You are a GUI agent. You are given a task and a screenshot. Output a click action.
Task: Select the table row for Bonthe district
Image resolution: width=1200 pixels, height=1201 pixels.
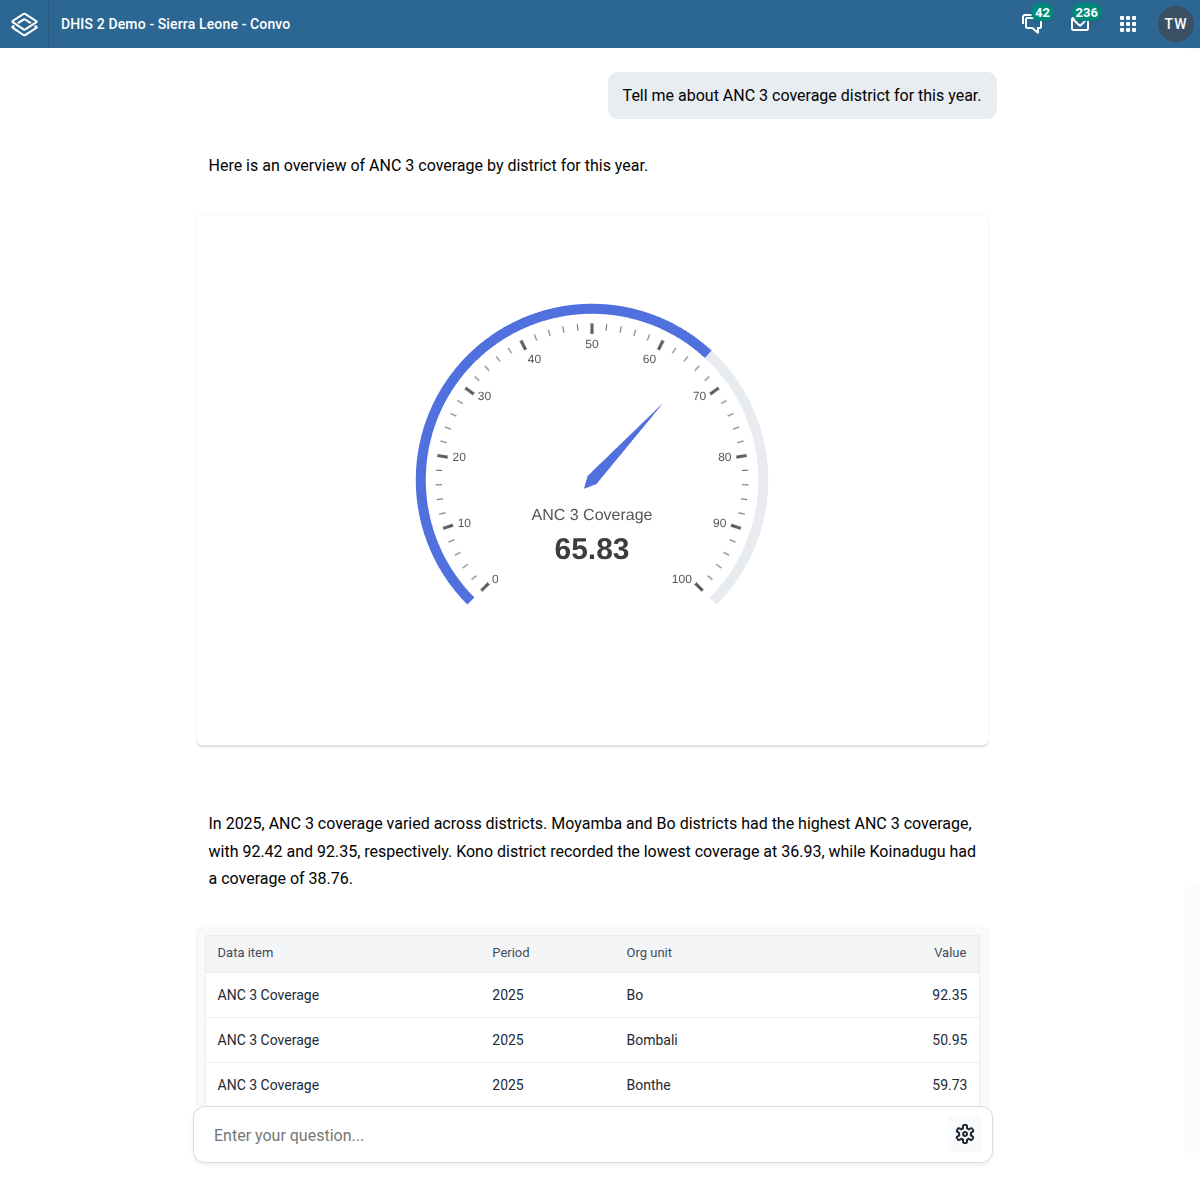coord(592,1085)
